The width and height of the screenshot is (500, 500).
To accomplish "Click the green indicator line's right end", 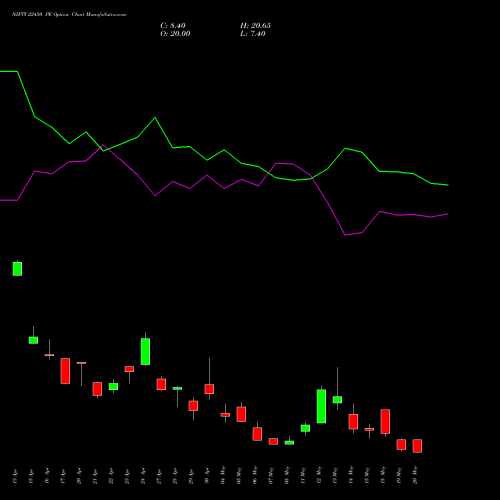I will point(448,185).
